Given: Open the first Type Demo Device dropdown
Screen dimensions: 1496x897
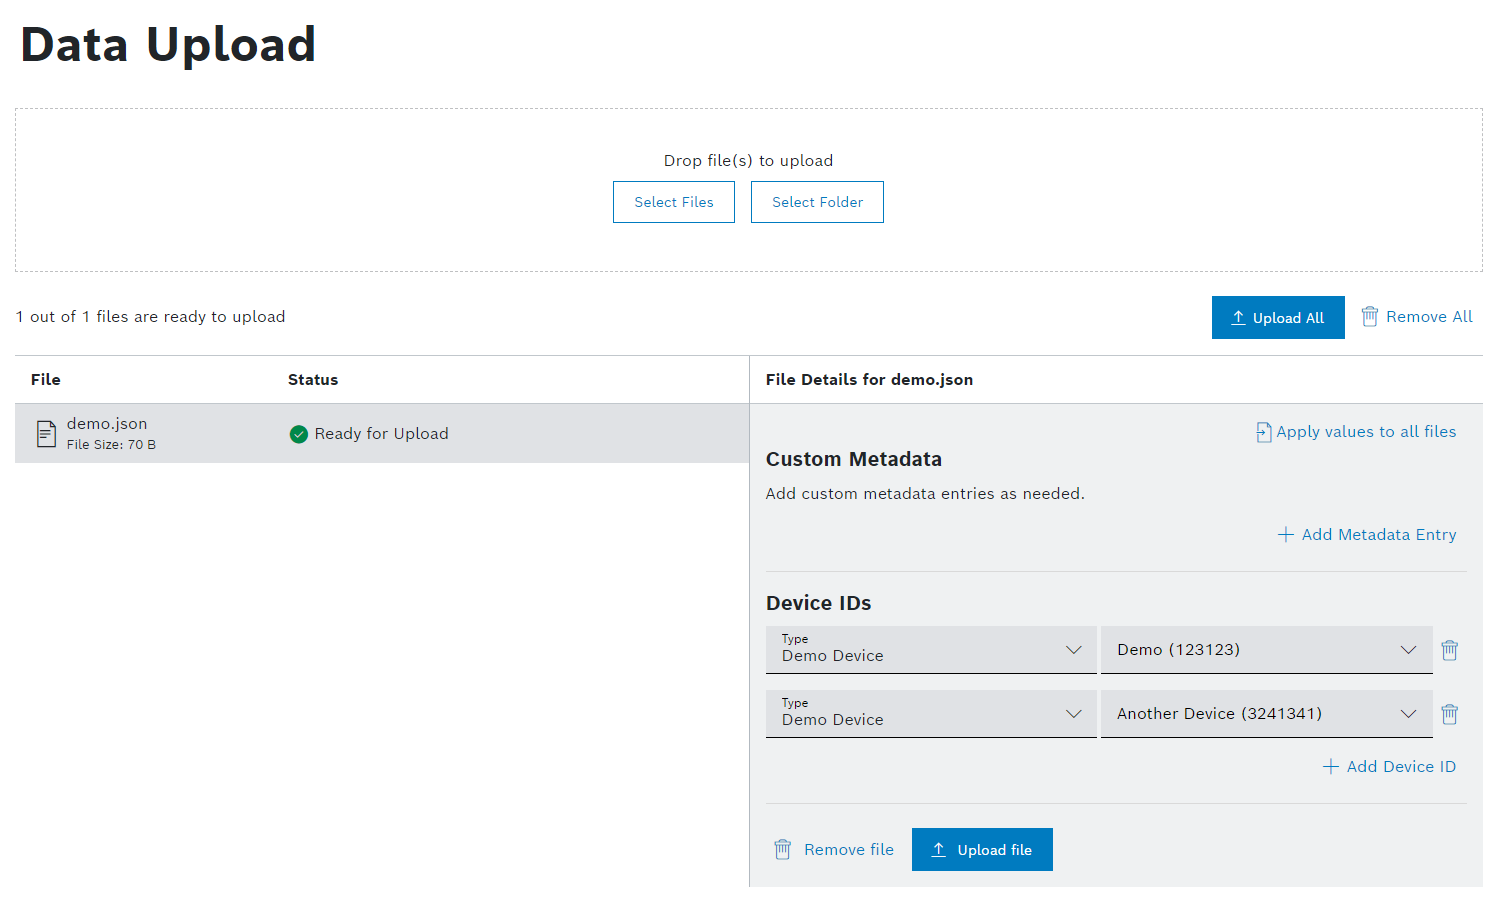Looking at the screenshot, I should click(x=930, y=650).
